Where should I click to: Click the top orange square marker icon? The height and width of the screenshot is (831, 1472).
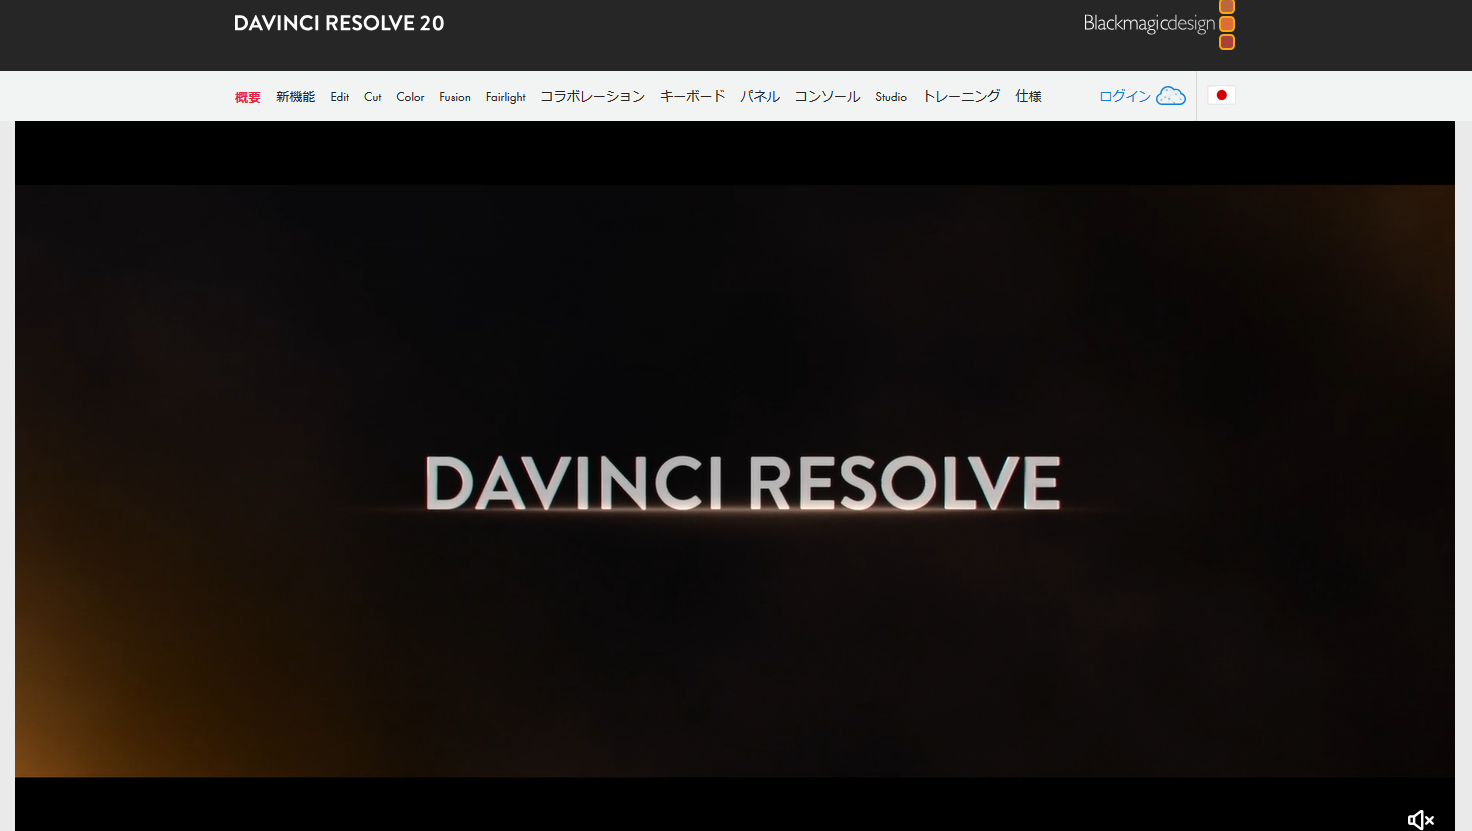pos(1226,8)
